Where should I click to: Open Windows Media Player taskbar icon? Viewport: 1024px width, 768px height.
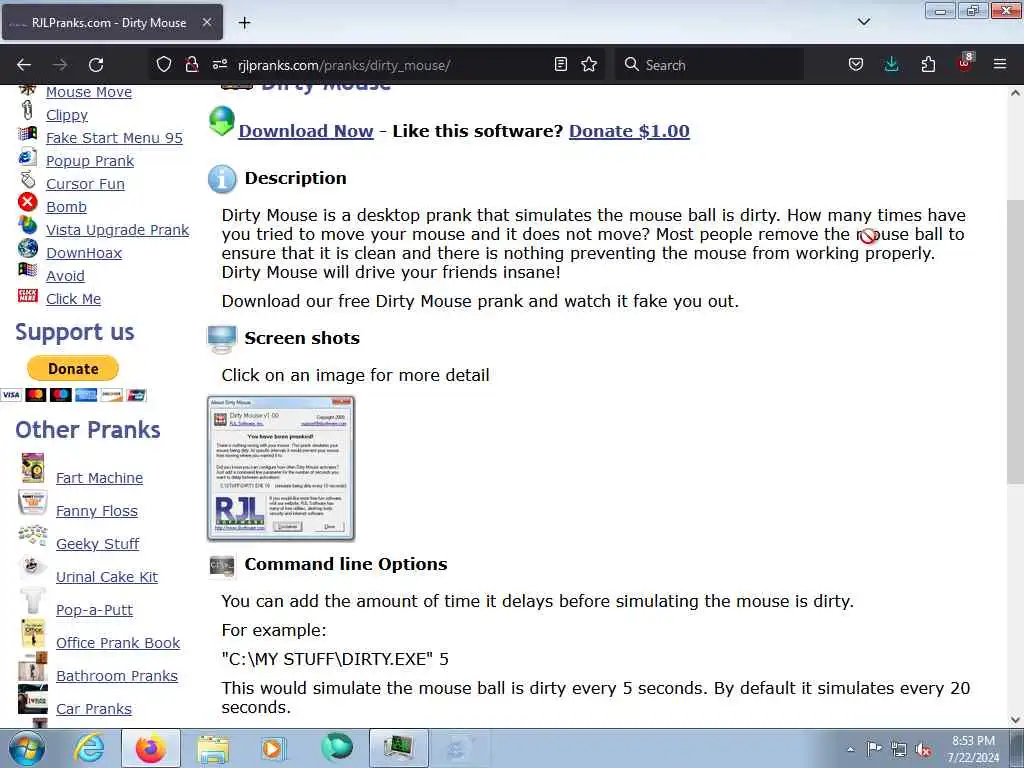click(273, 748)
